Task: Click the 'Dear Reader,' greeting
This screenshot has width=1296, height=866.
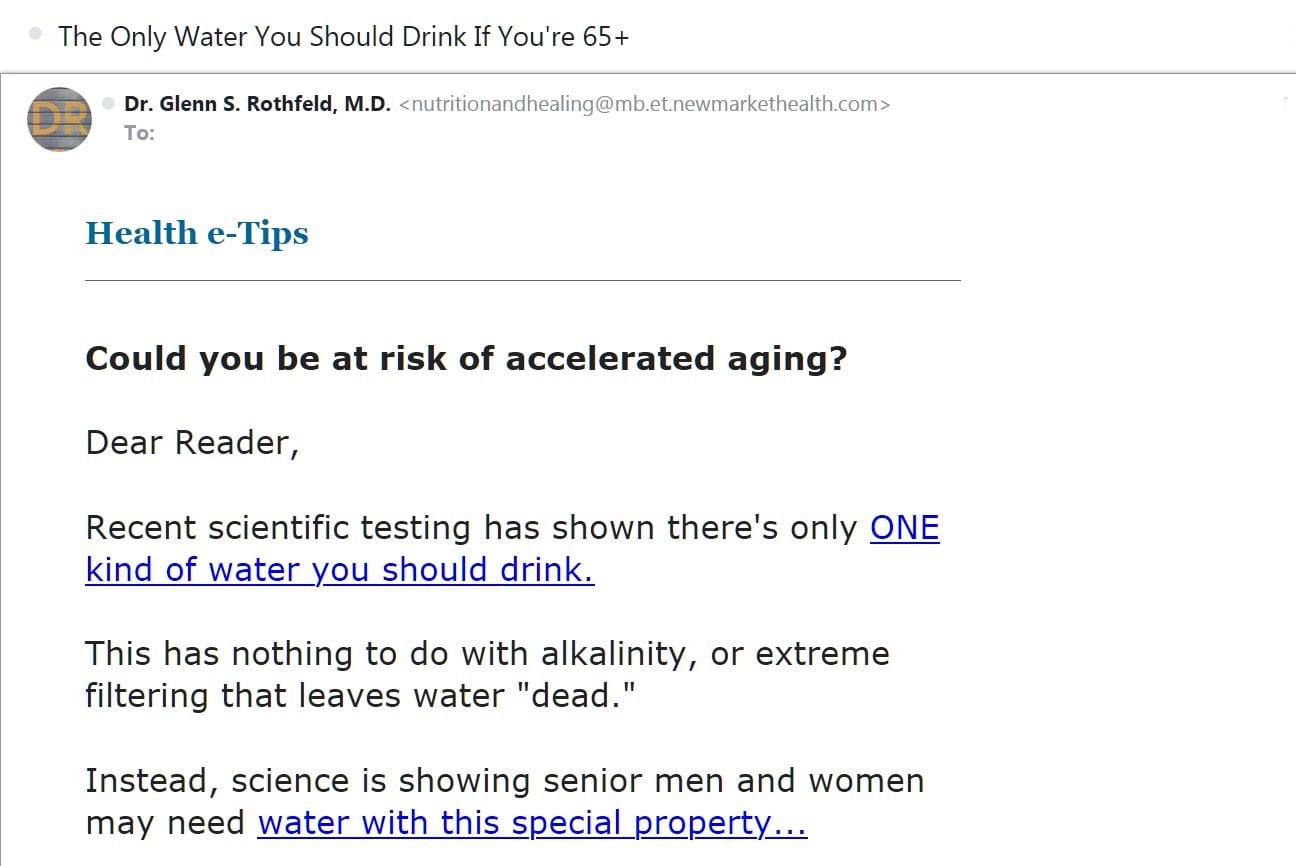Action: (193, 443)
